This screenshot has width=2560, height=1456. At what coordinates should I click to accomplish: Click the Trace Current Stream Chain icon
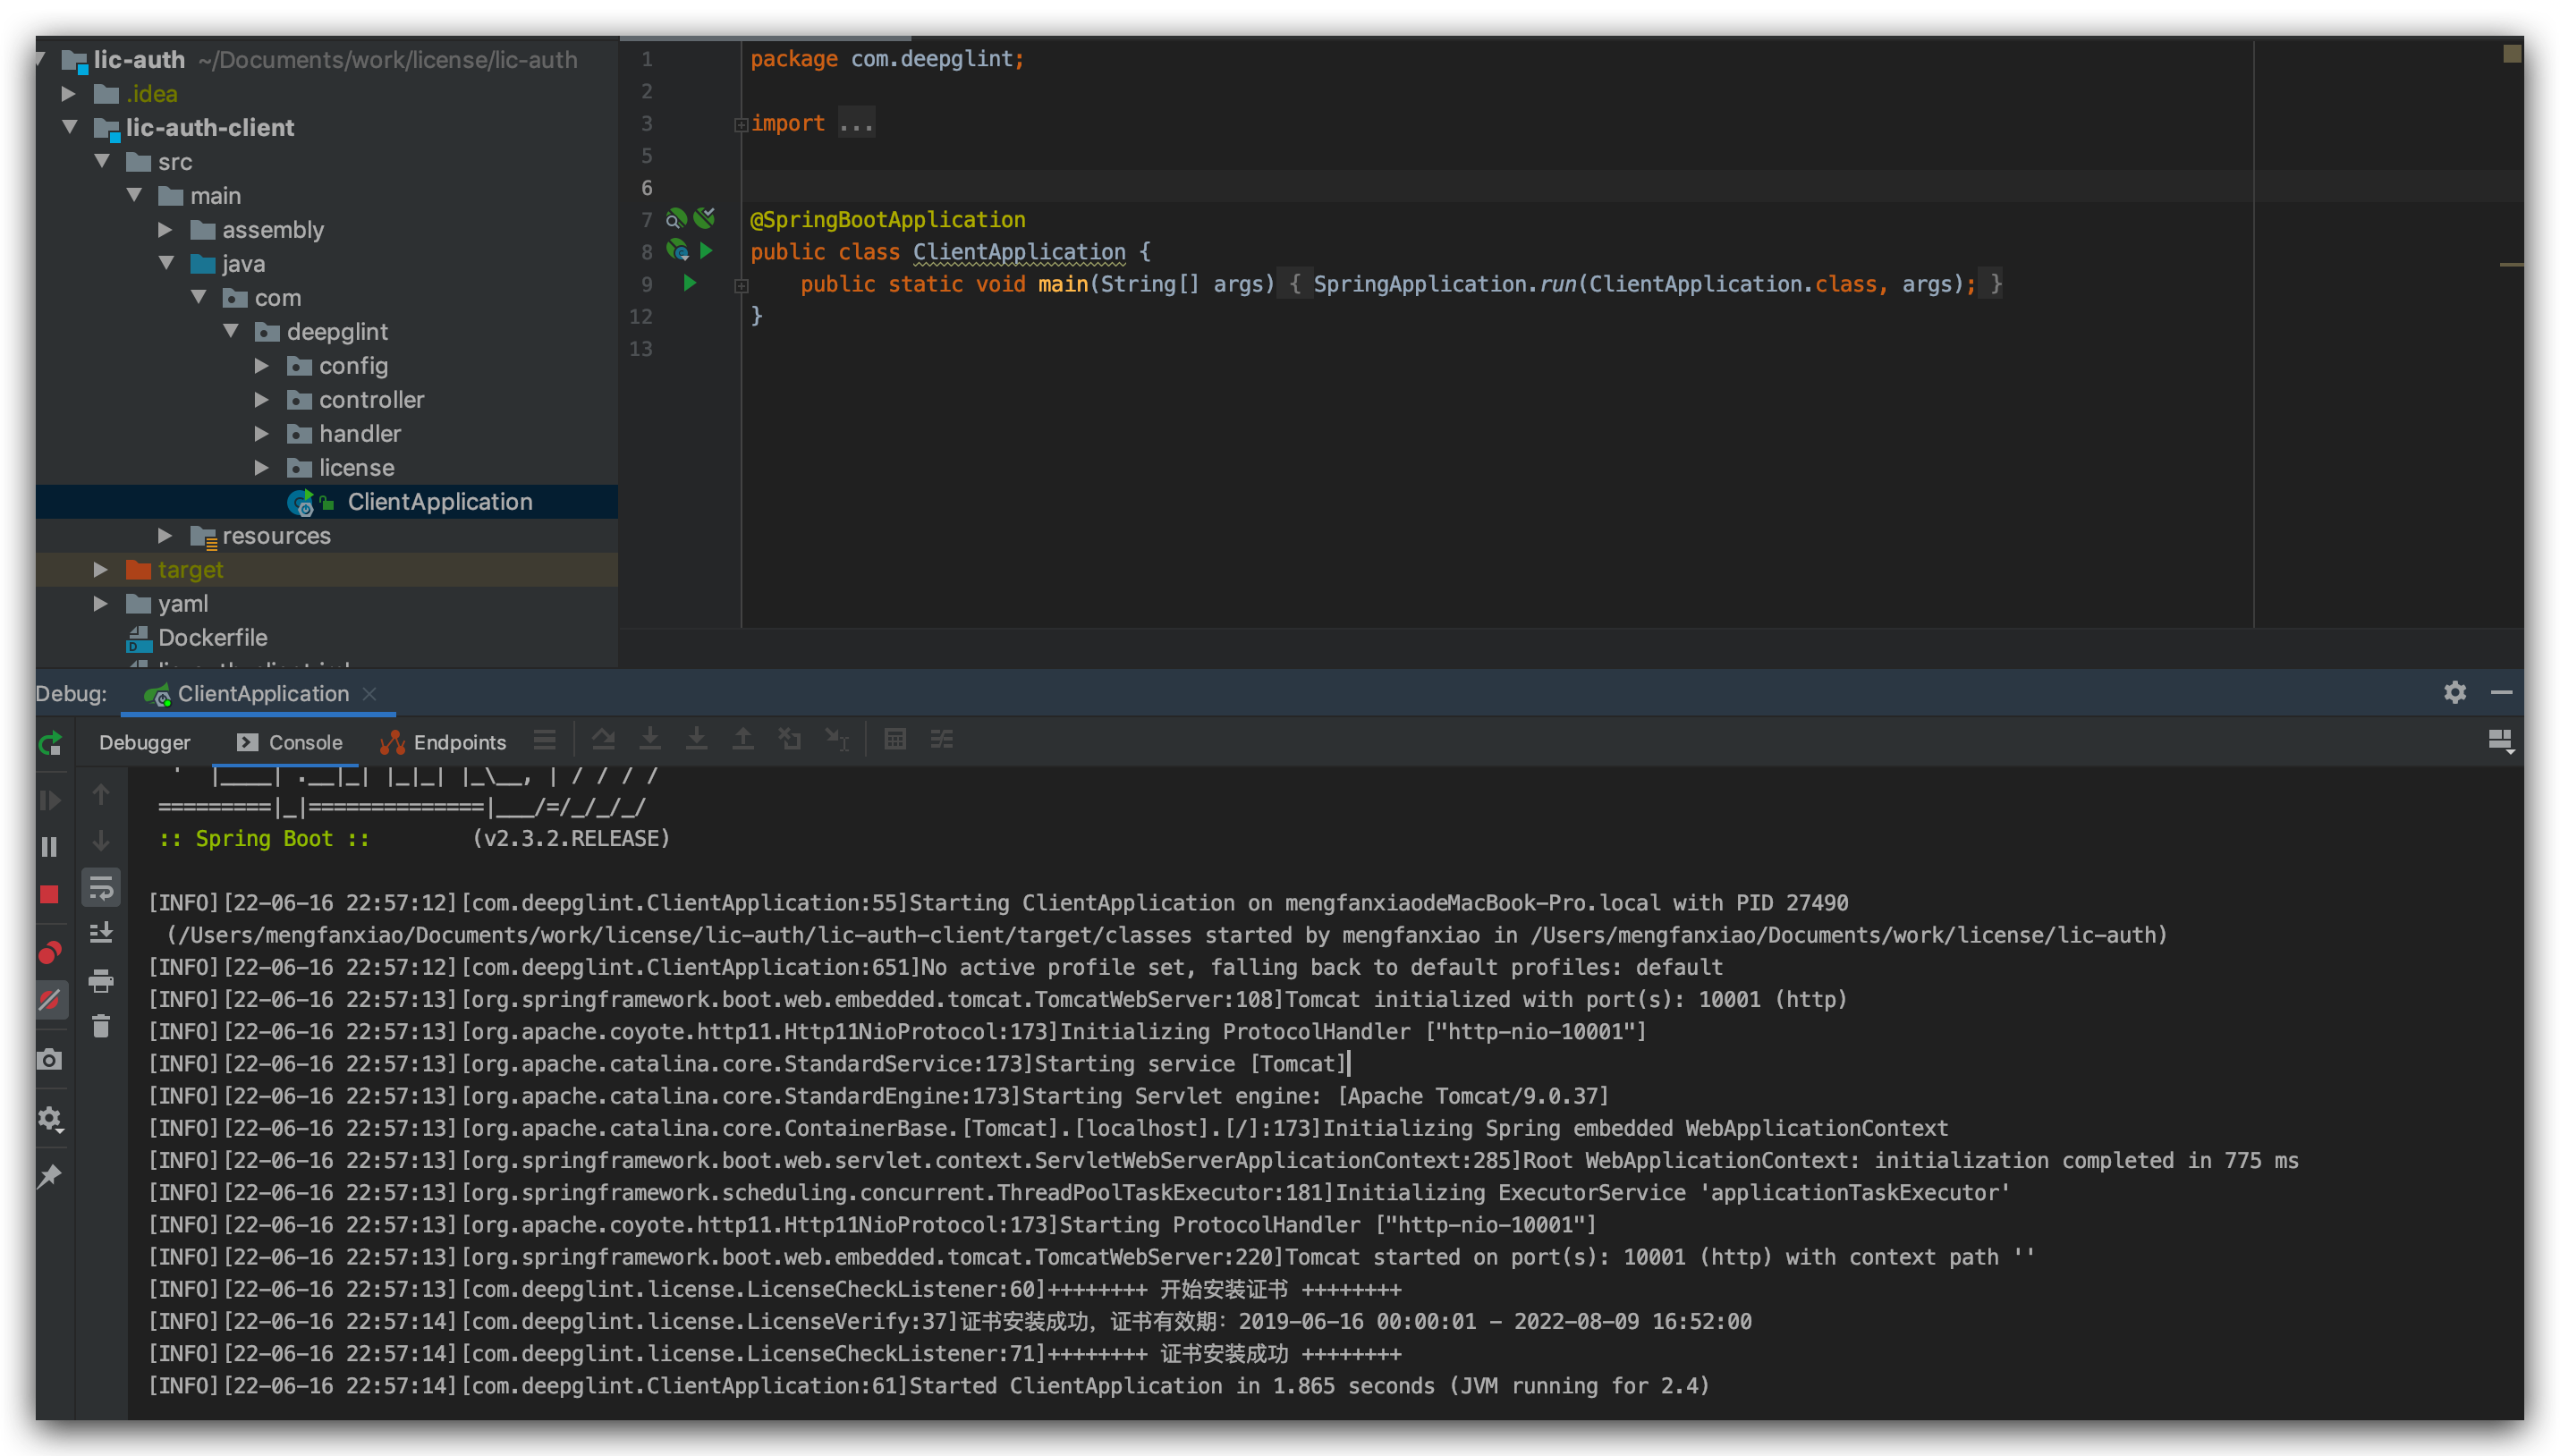(942, 739)
